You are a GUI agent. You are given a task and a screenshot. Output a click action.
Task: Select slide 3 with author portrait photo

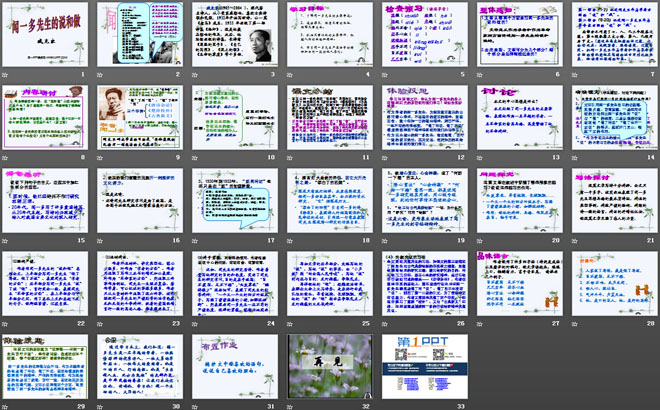tap(235, 35)
